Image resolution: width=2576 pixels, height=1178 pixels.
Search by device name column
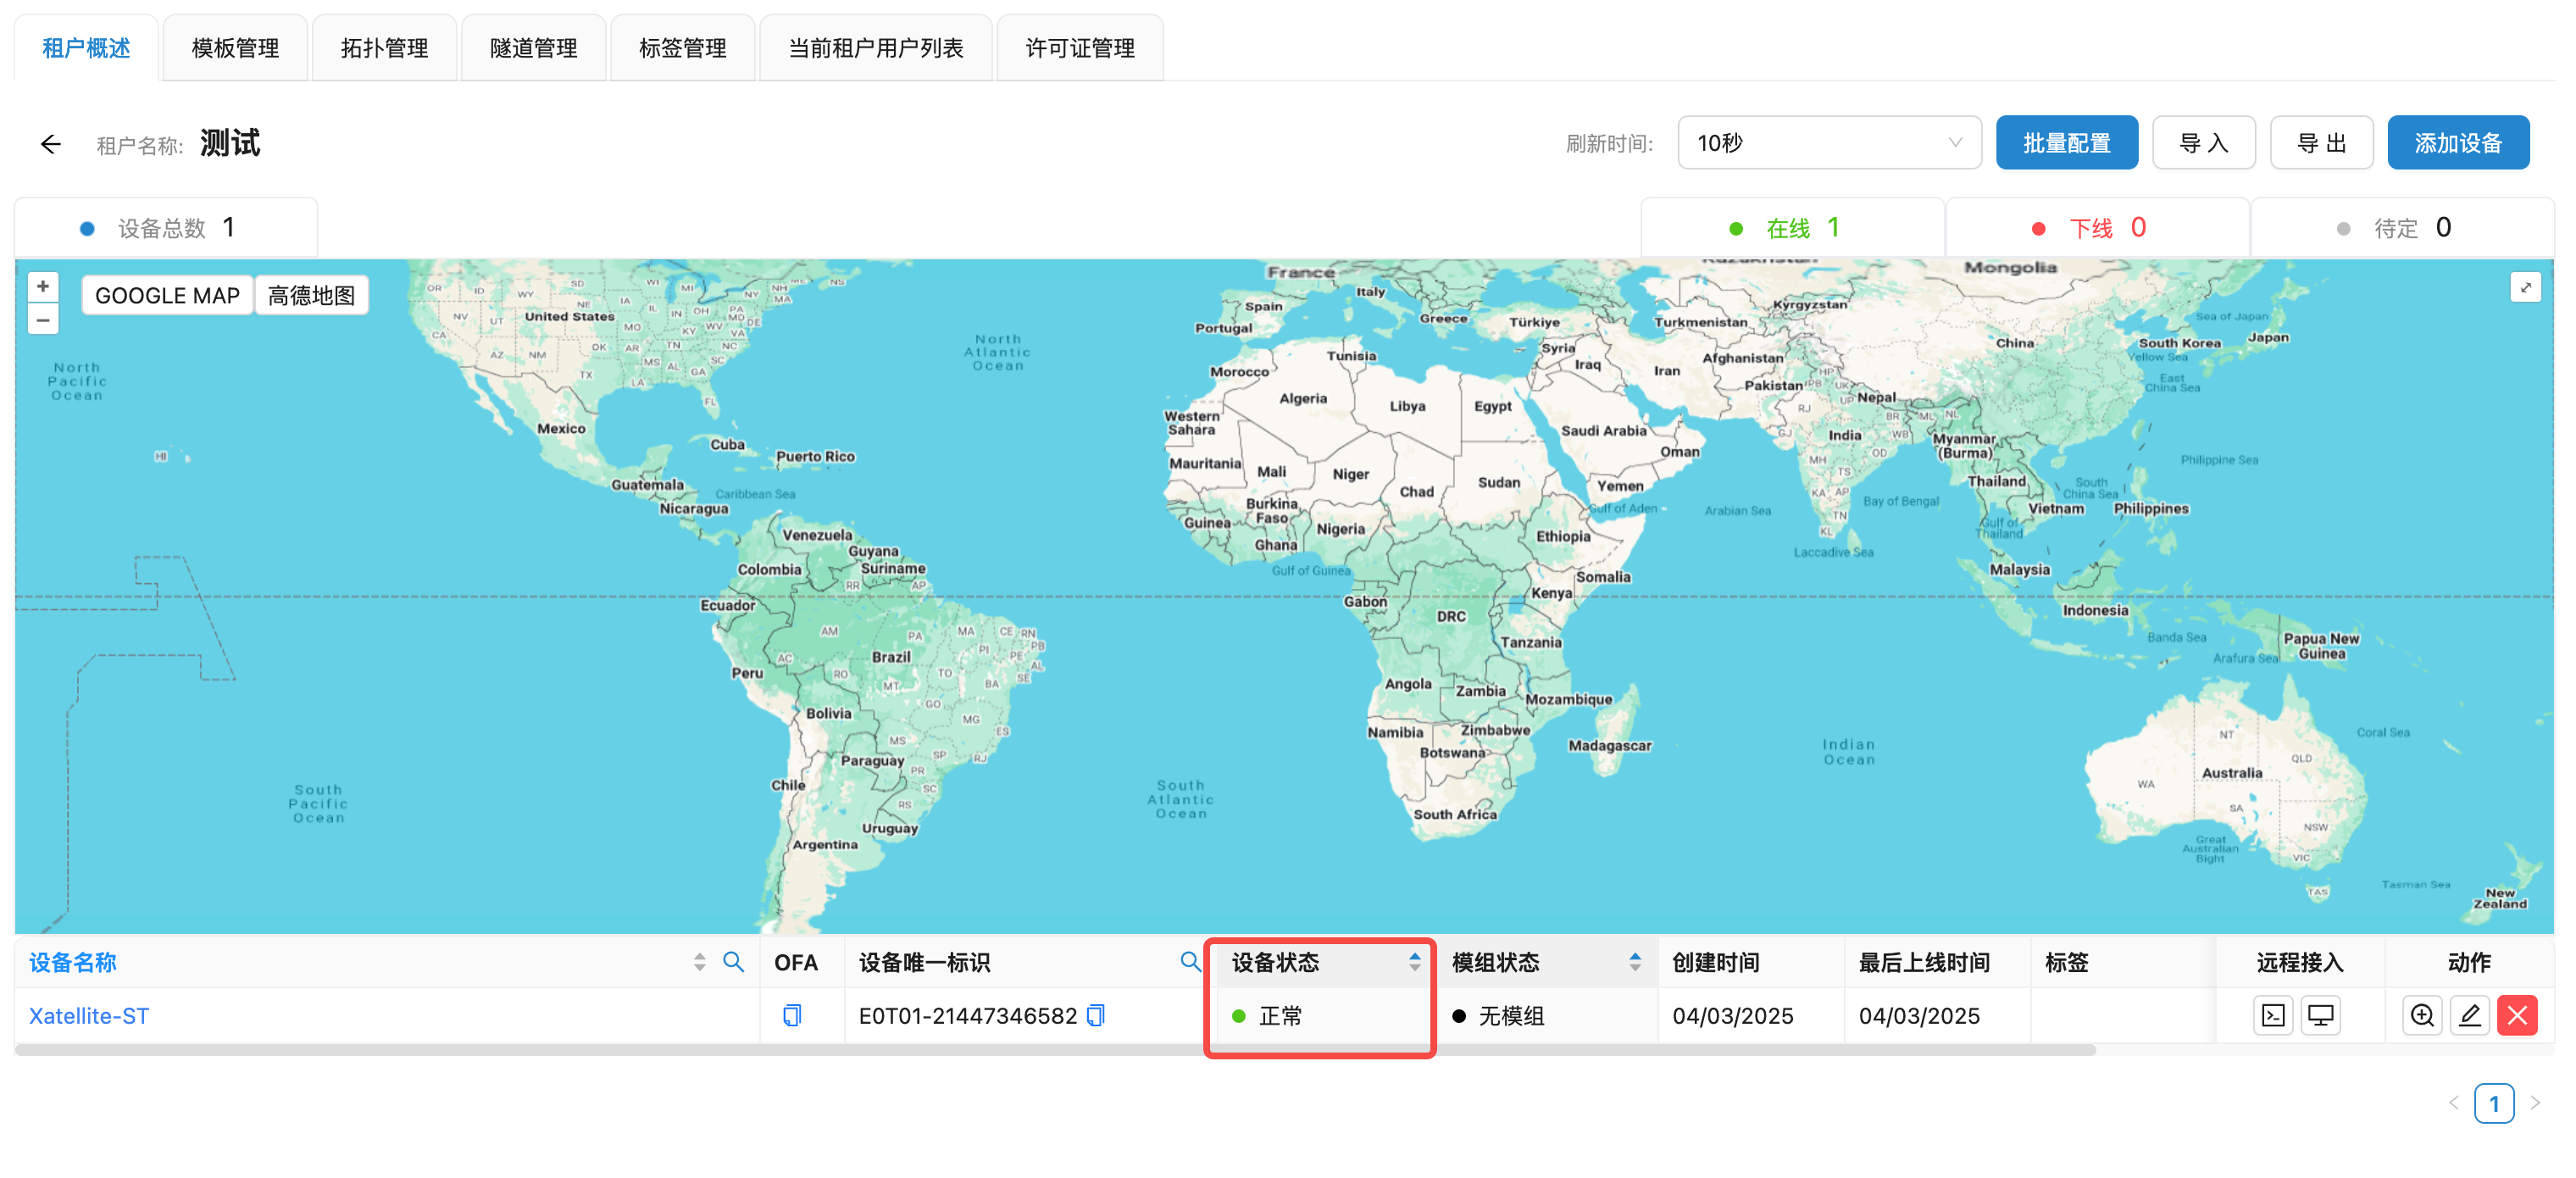point(733,962)
